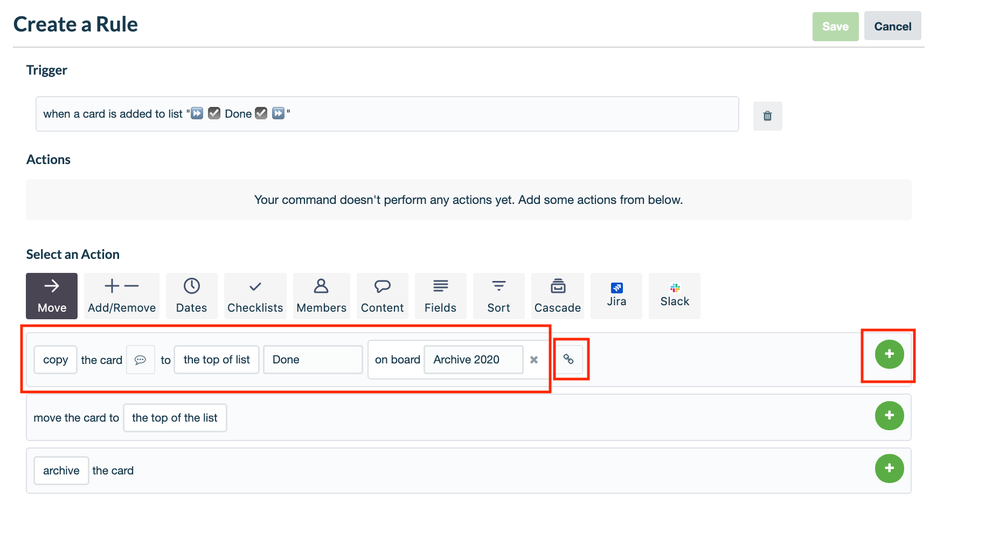The height and width of the screenshot is (535, 999).
Task: Click the 'Your command doesn't perform any actions yet' message
Action: [468, 200]
